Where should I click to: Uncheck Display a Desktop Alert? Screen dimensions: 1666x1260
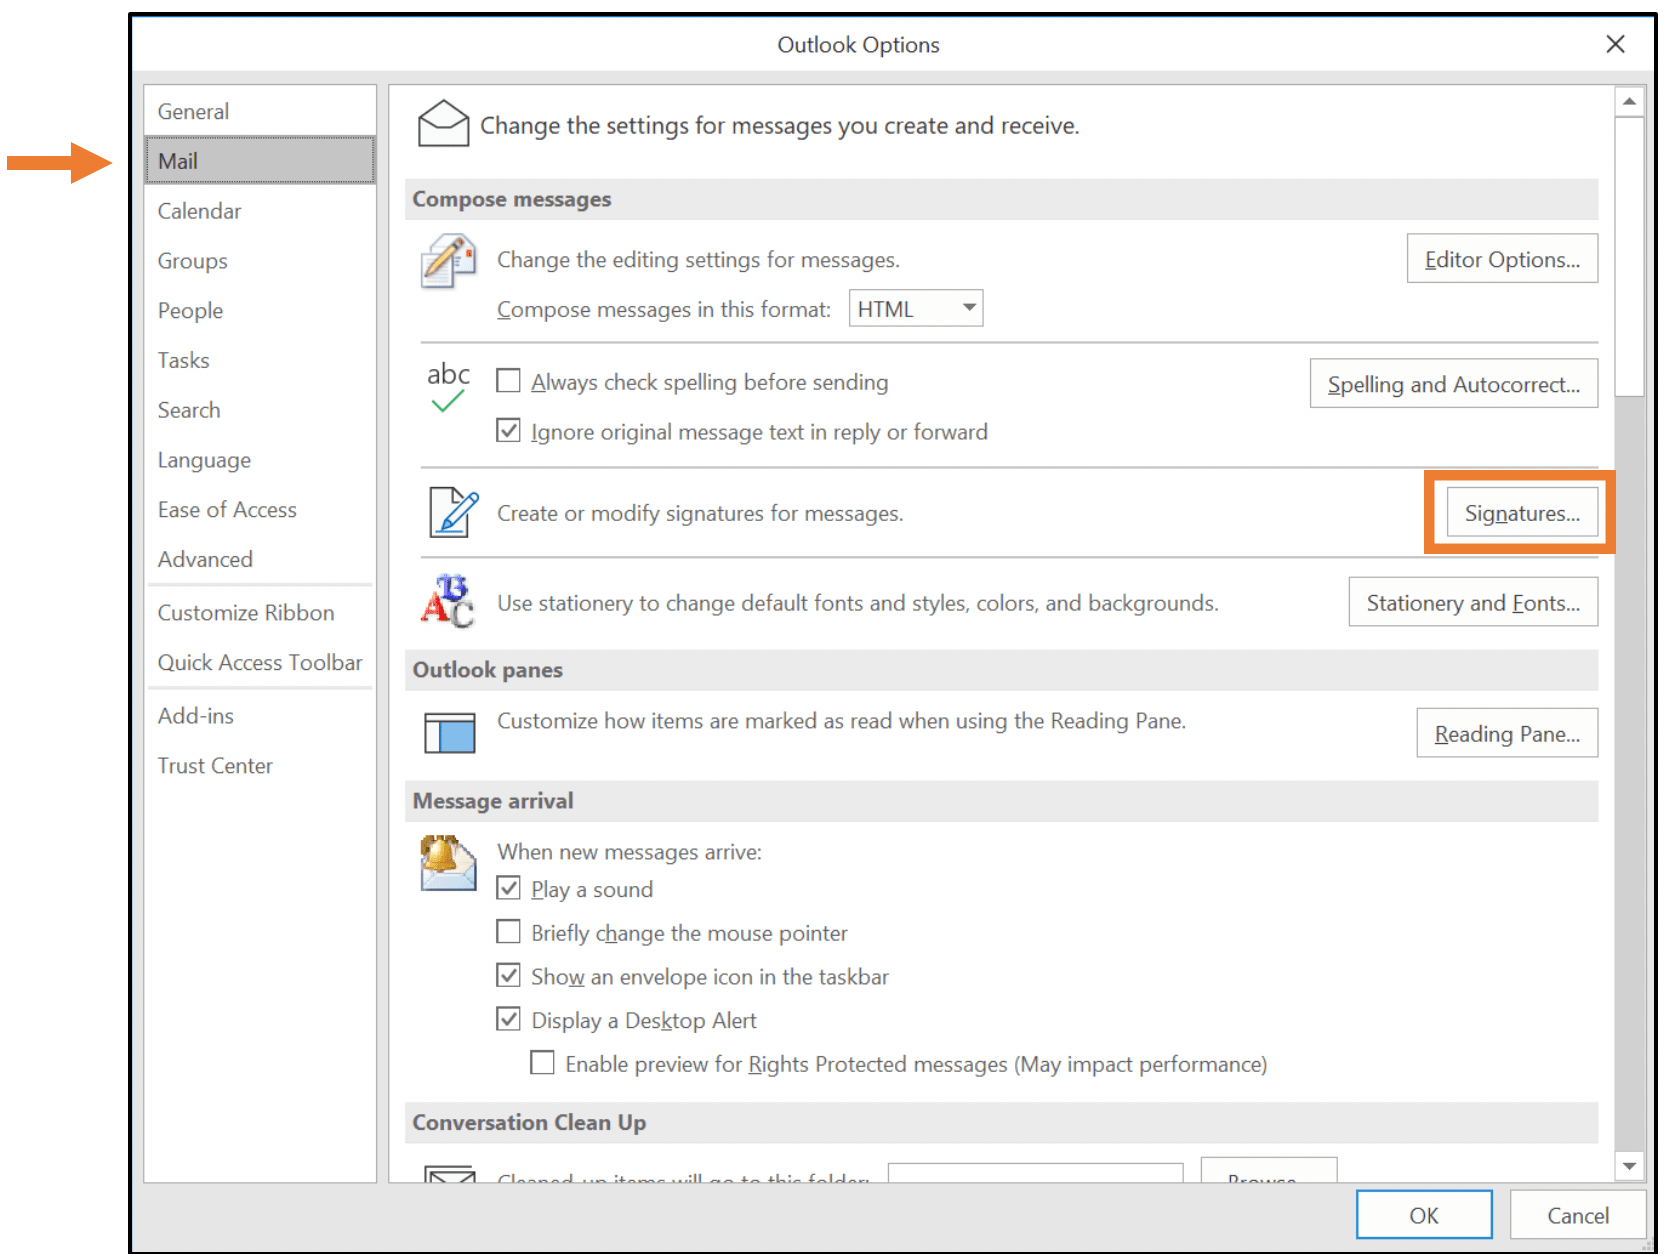pyautogui.click(x=509, y=1018)
